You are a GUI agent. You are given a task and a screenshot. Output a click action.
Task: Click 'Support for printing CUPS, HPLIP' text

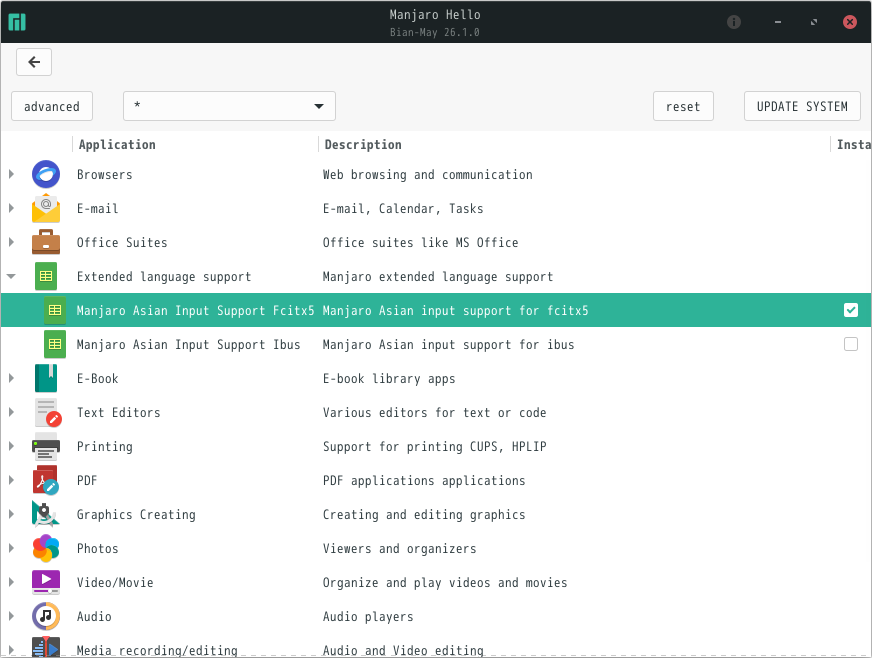tap(434, 447)
